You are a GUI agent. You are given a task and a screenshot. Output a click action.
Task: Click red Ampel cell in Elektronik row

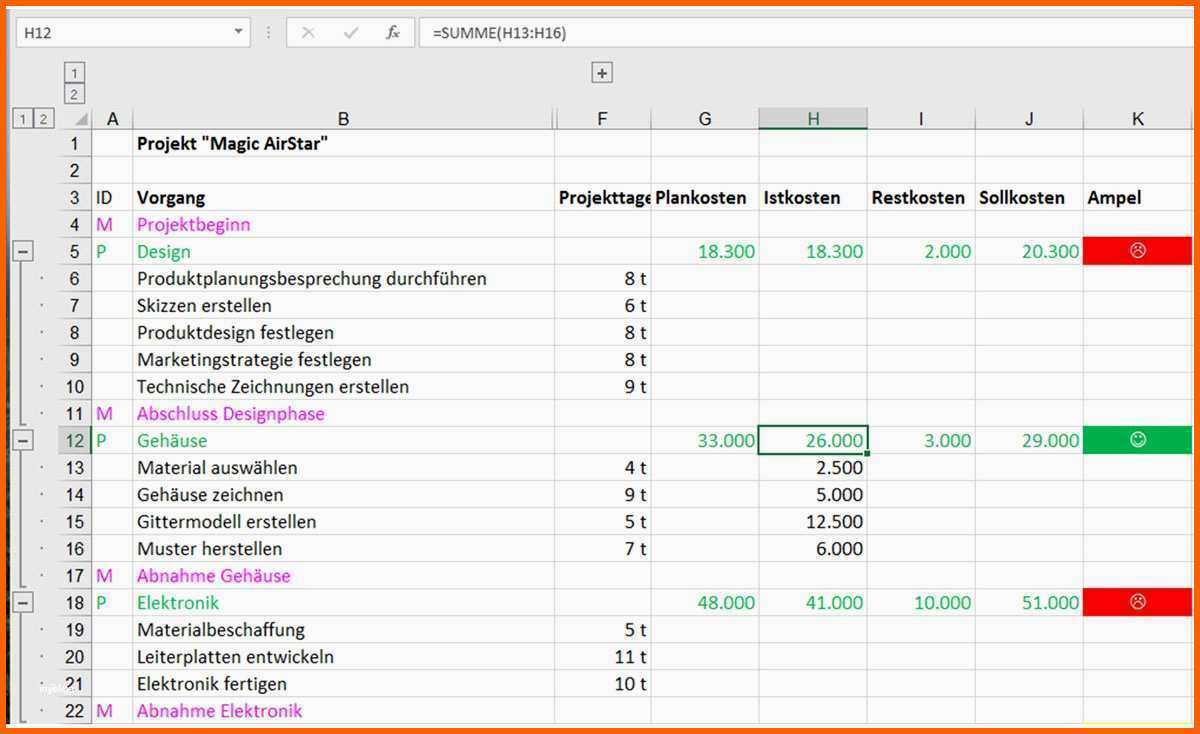[x=1138, y=603]
